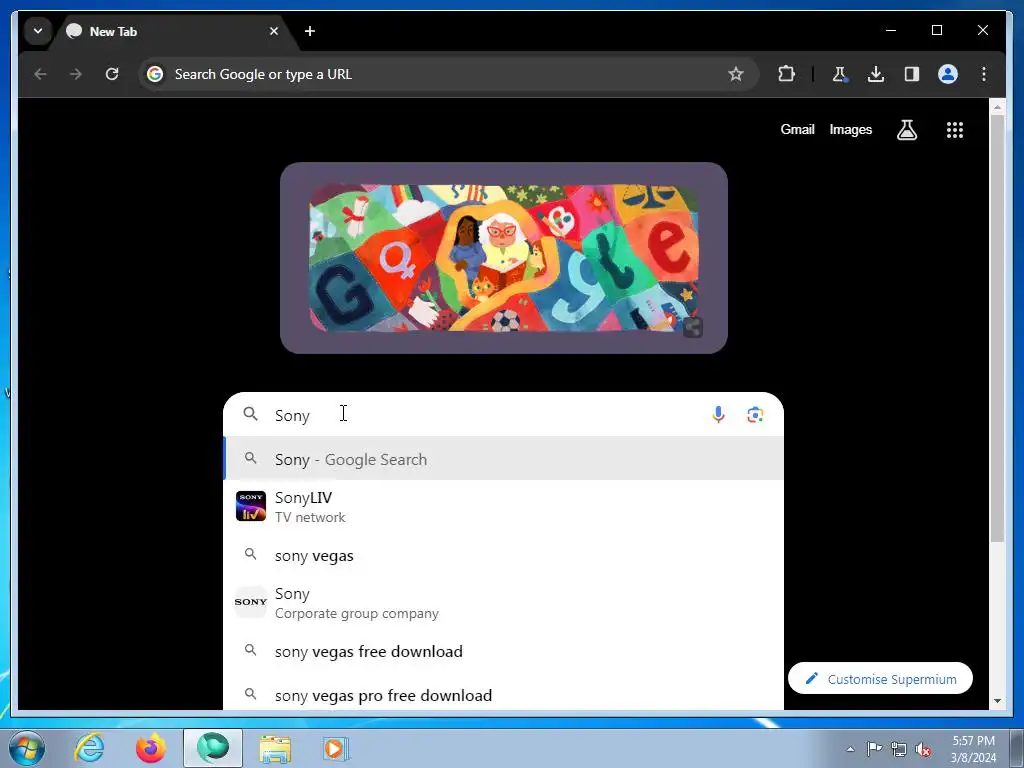The height and width of the screenshot is (768, 1024).
Task: Open the Windows Start button
Action: click(27, 748)
